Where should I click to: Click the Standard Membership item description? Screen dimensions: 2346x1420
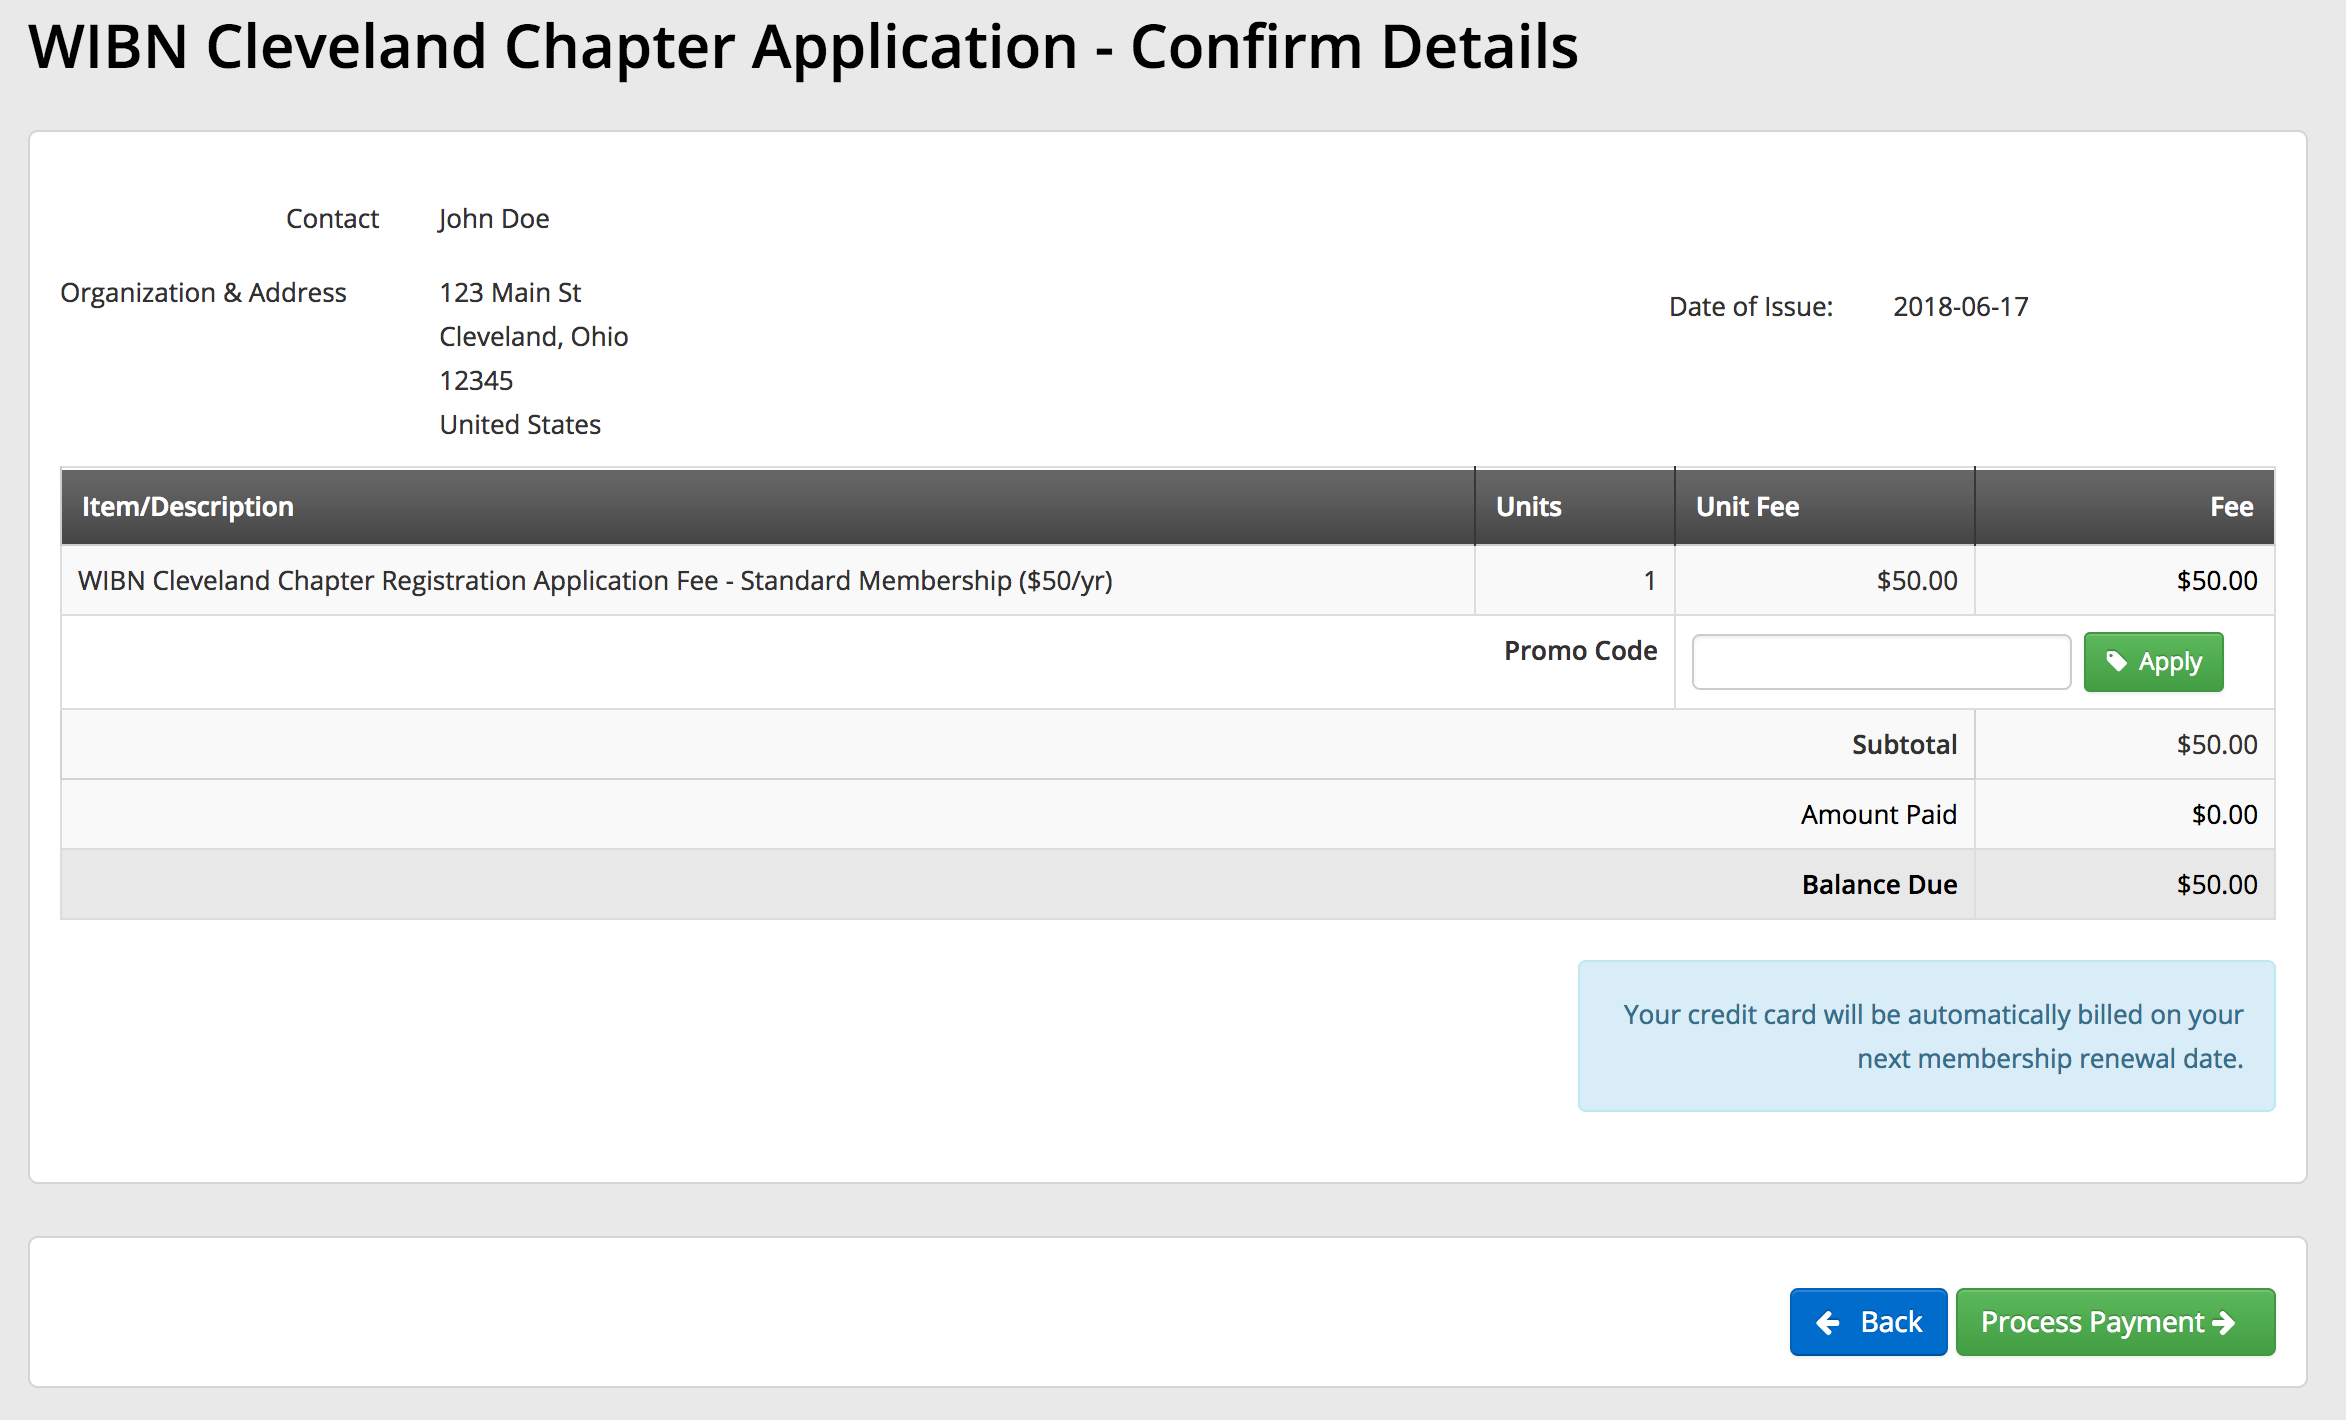[x=595, y=580]
